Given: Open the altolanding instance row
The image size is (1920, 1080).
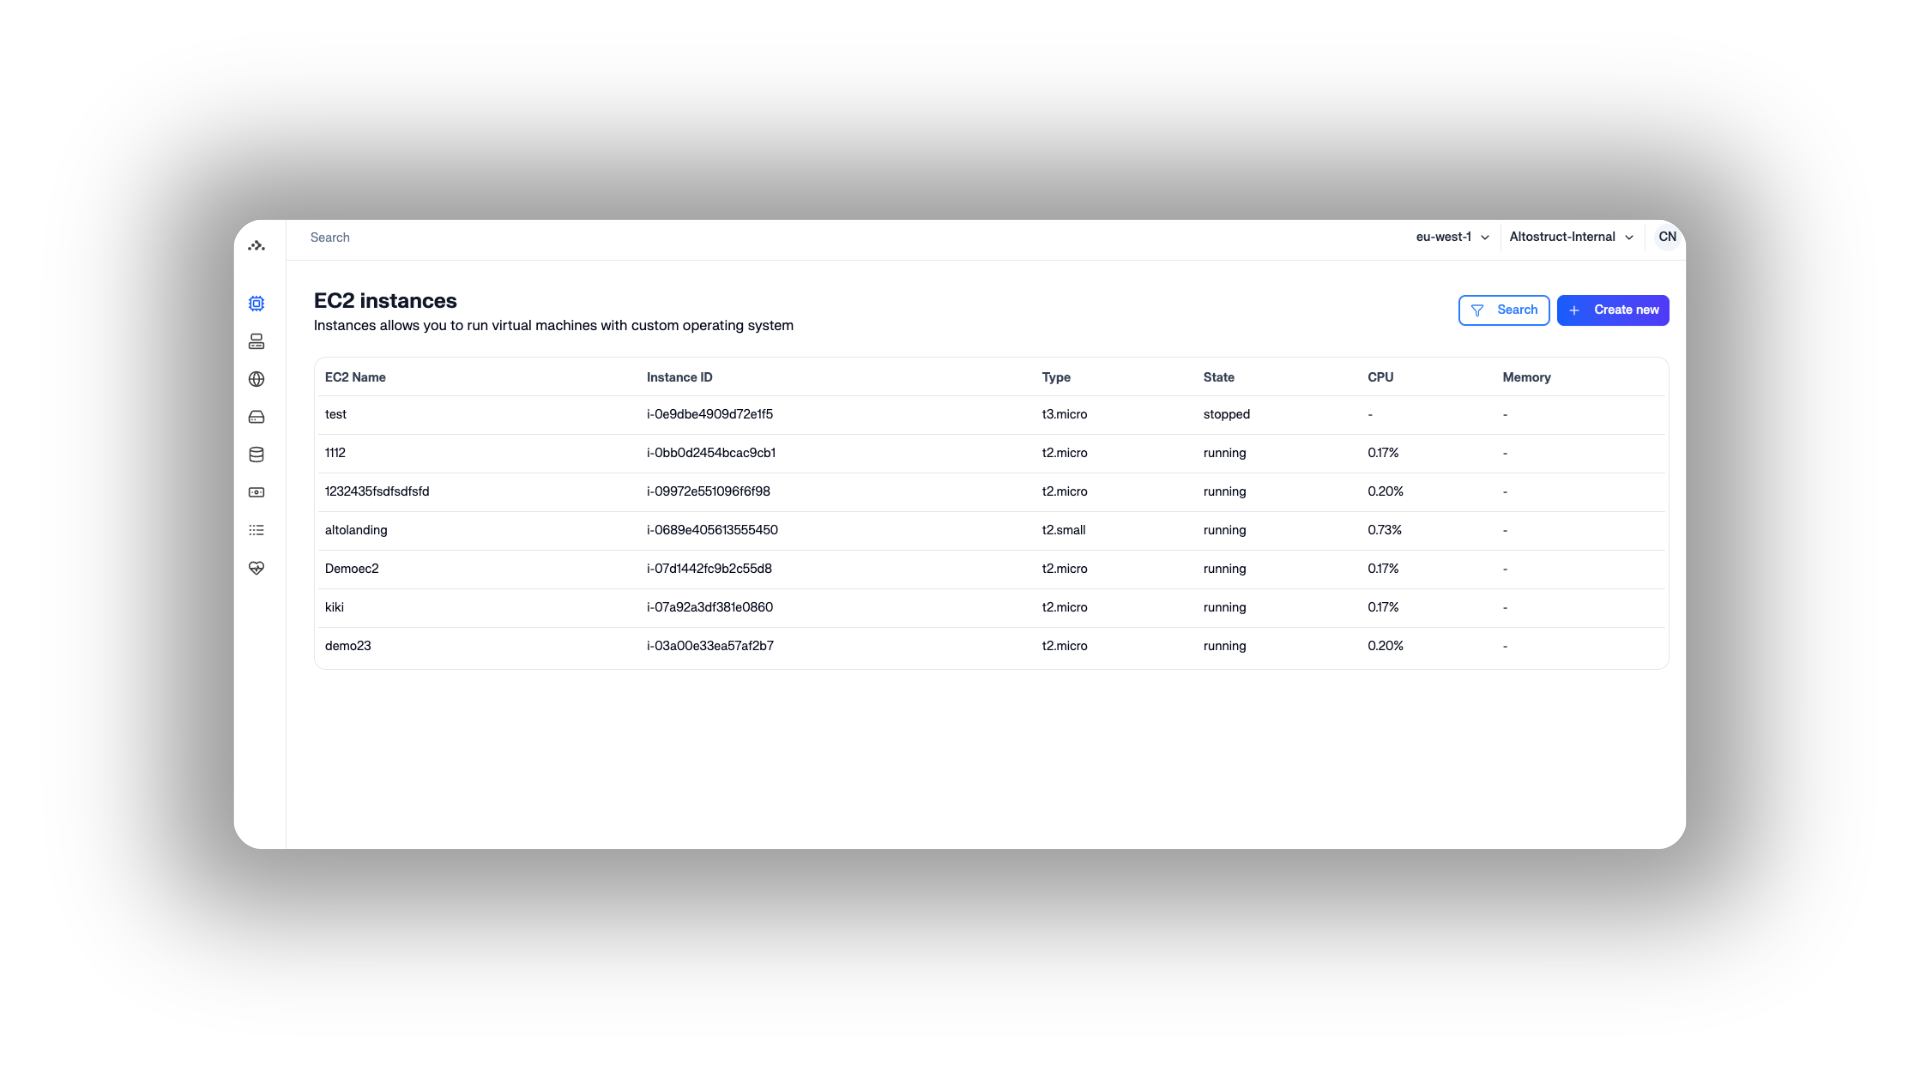Looking at the screenshot, I should 356,530.
